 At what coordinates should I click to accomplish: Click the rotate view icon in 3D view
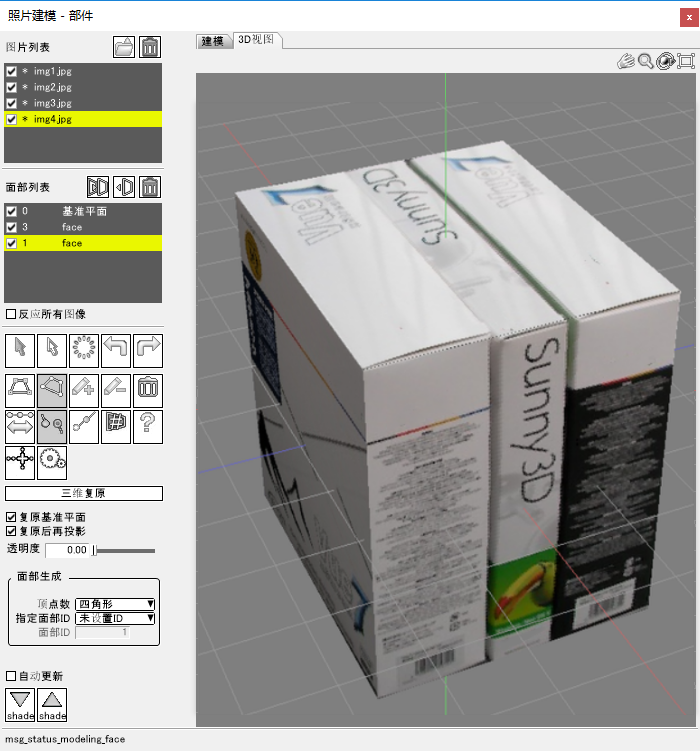click(x=666, y=61)
